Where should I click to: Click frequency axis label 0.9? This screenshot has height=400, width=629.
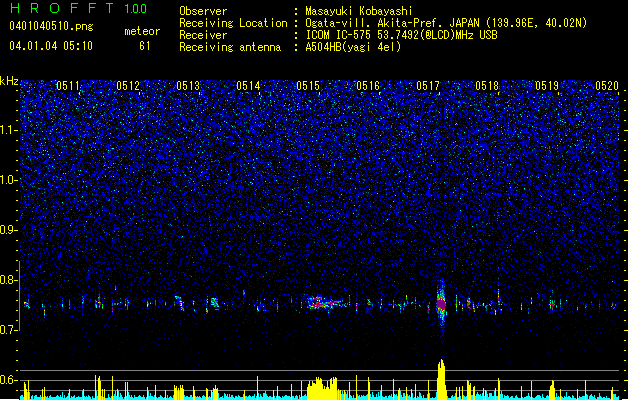(x=9, y=230)
